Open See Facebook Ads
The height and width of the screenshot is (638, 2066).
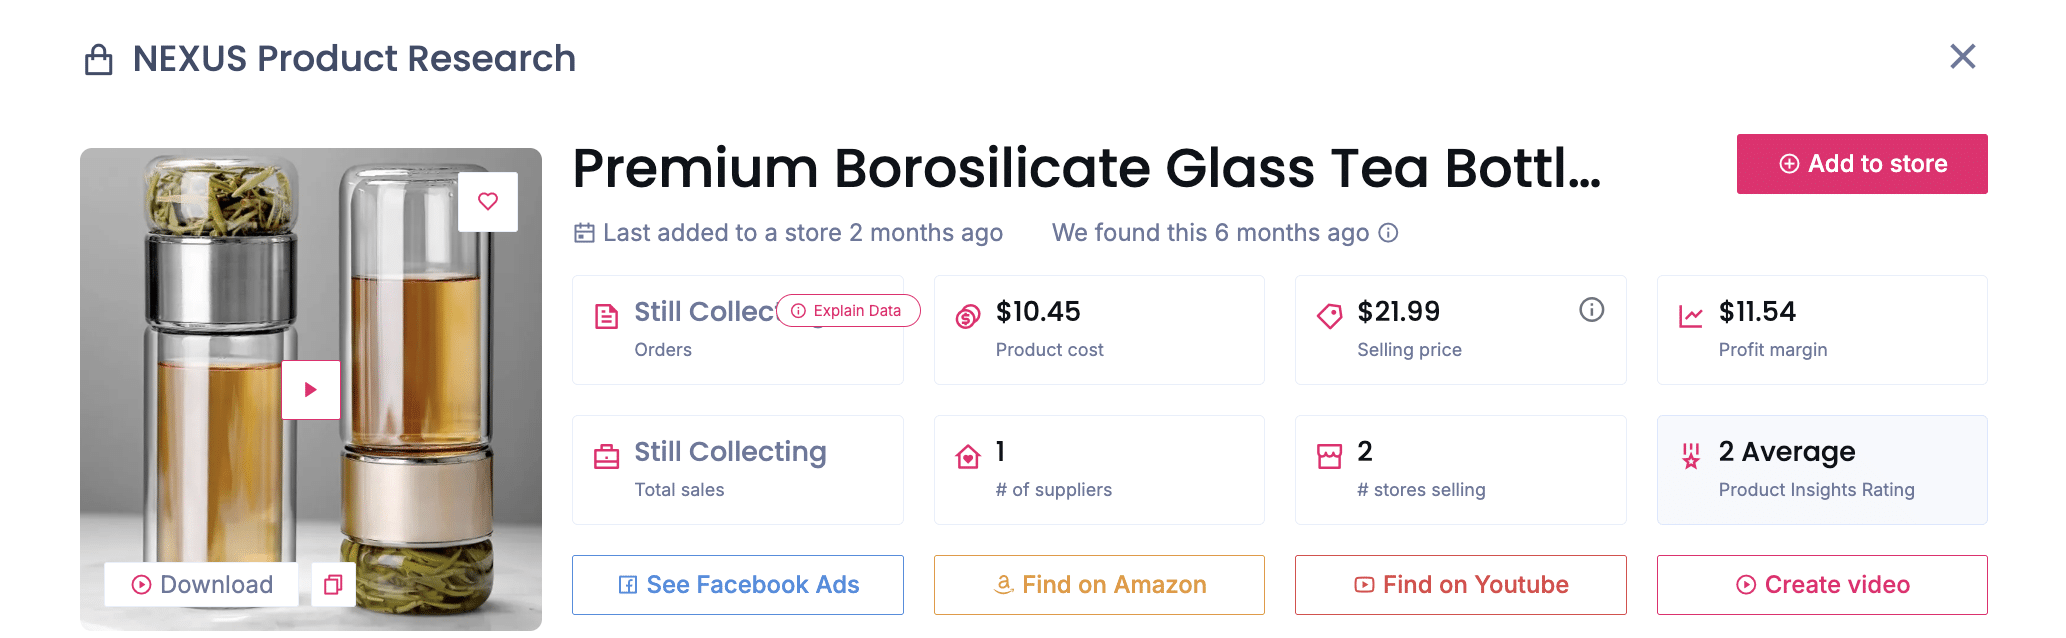pos(738,585)
